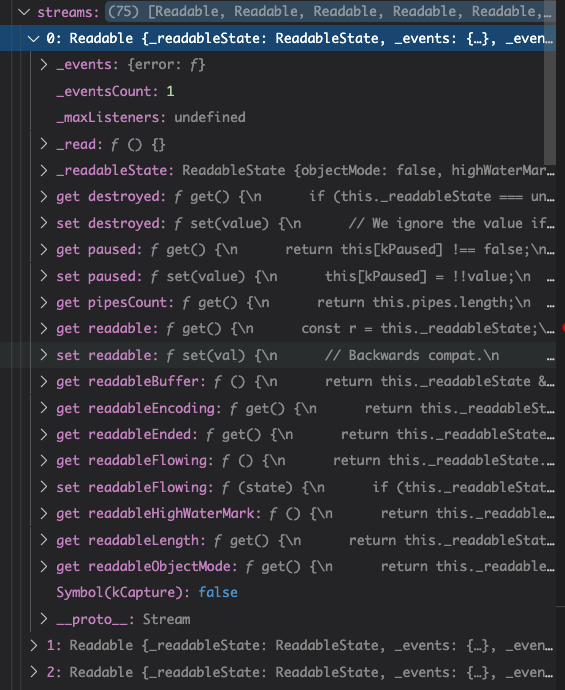Collapse the 0: Readable entry

[33, 39]
